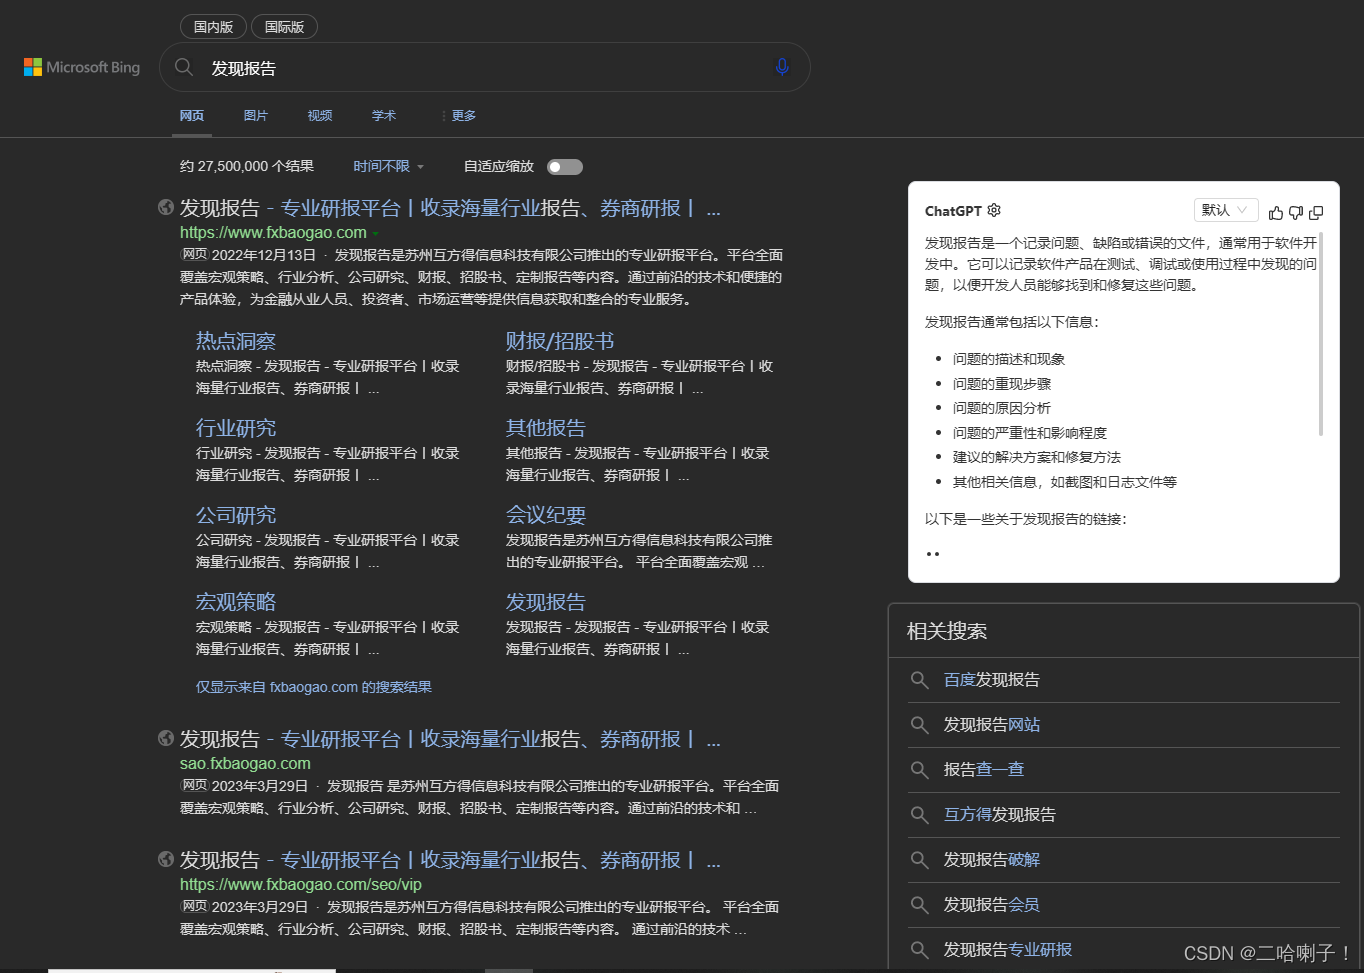The width and height of the screenshot is (1364, 973).
Task: Click the globe icon beside seo/vip result
Action: click(x=166, y=859)
